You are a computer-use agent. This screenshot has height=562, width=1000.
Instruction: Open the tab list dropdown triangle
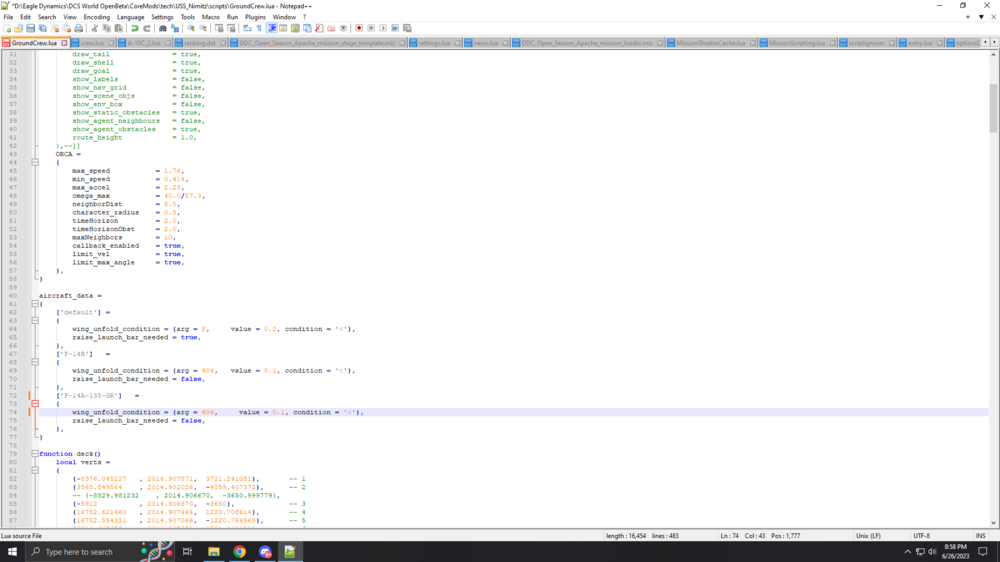point(981,17)
